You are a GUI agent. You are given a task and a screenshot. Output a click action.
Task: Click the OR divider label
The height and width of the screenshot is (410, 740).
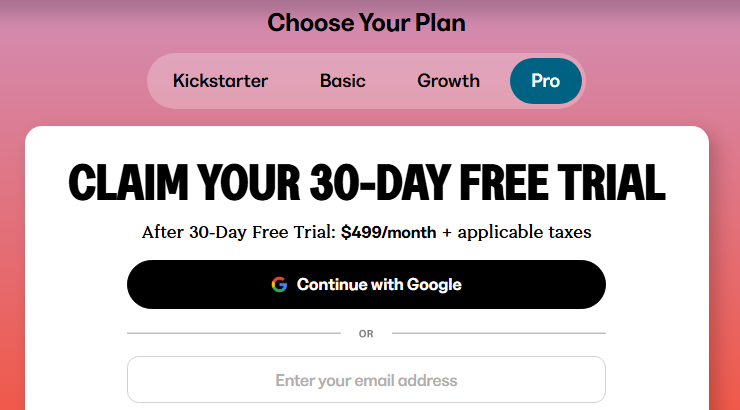point(366,333)
